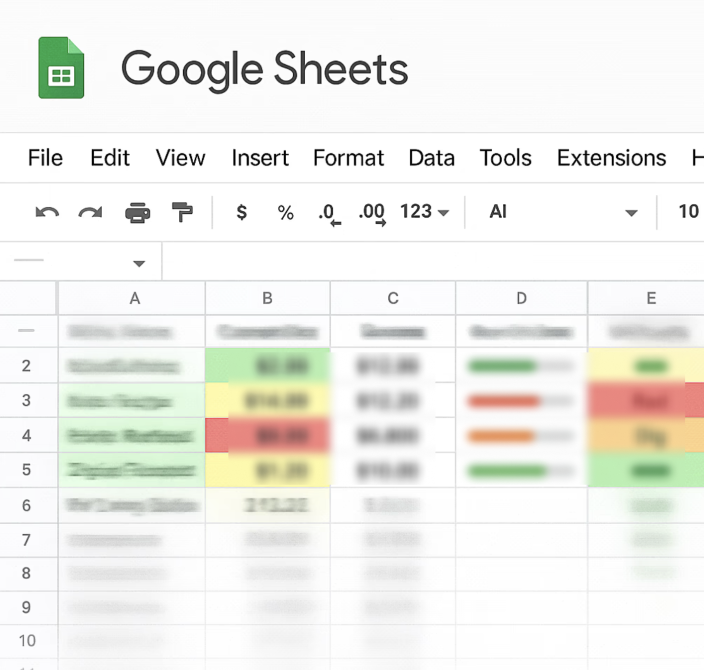Open the Format menu

coord(348,158)
